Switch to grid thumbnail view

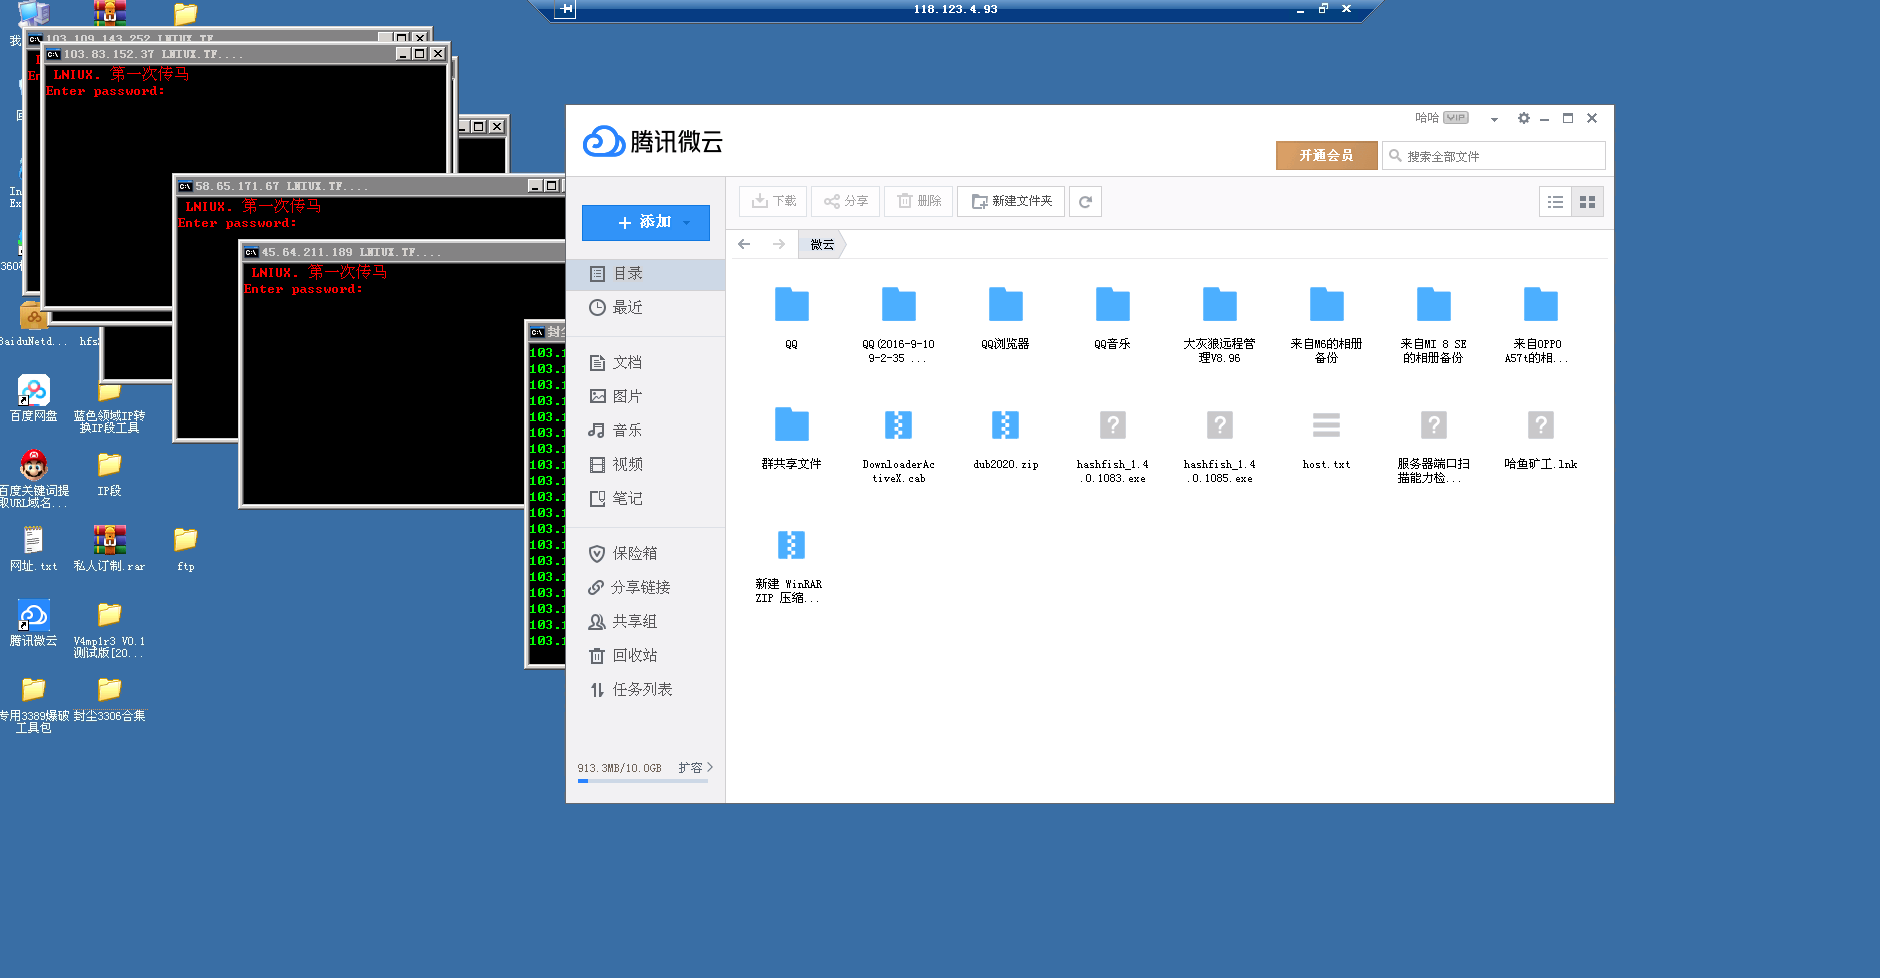point(1587,202)
